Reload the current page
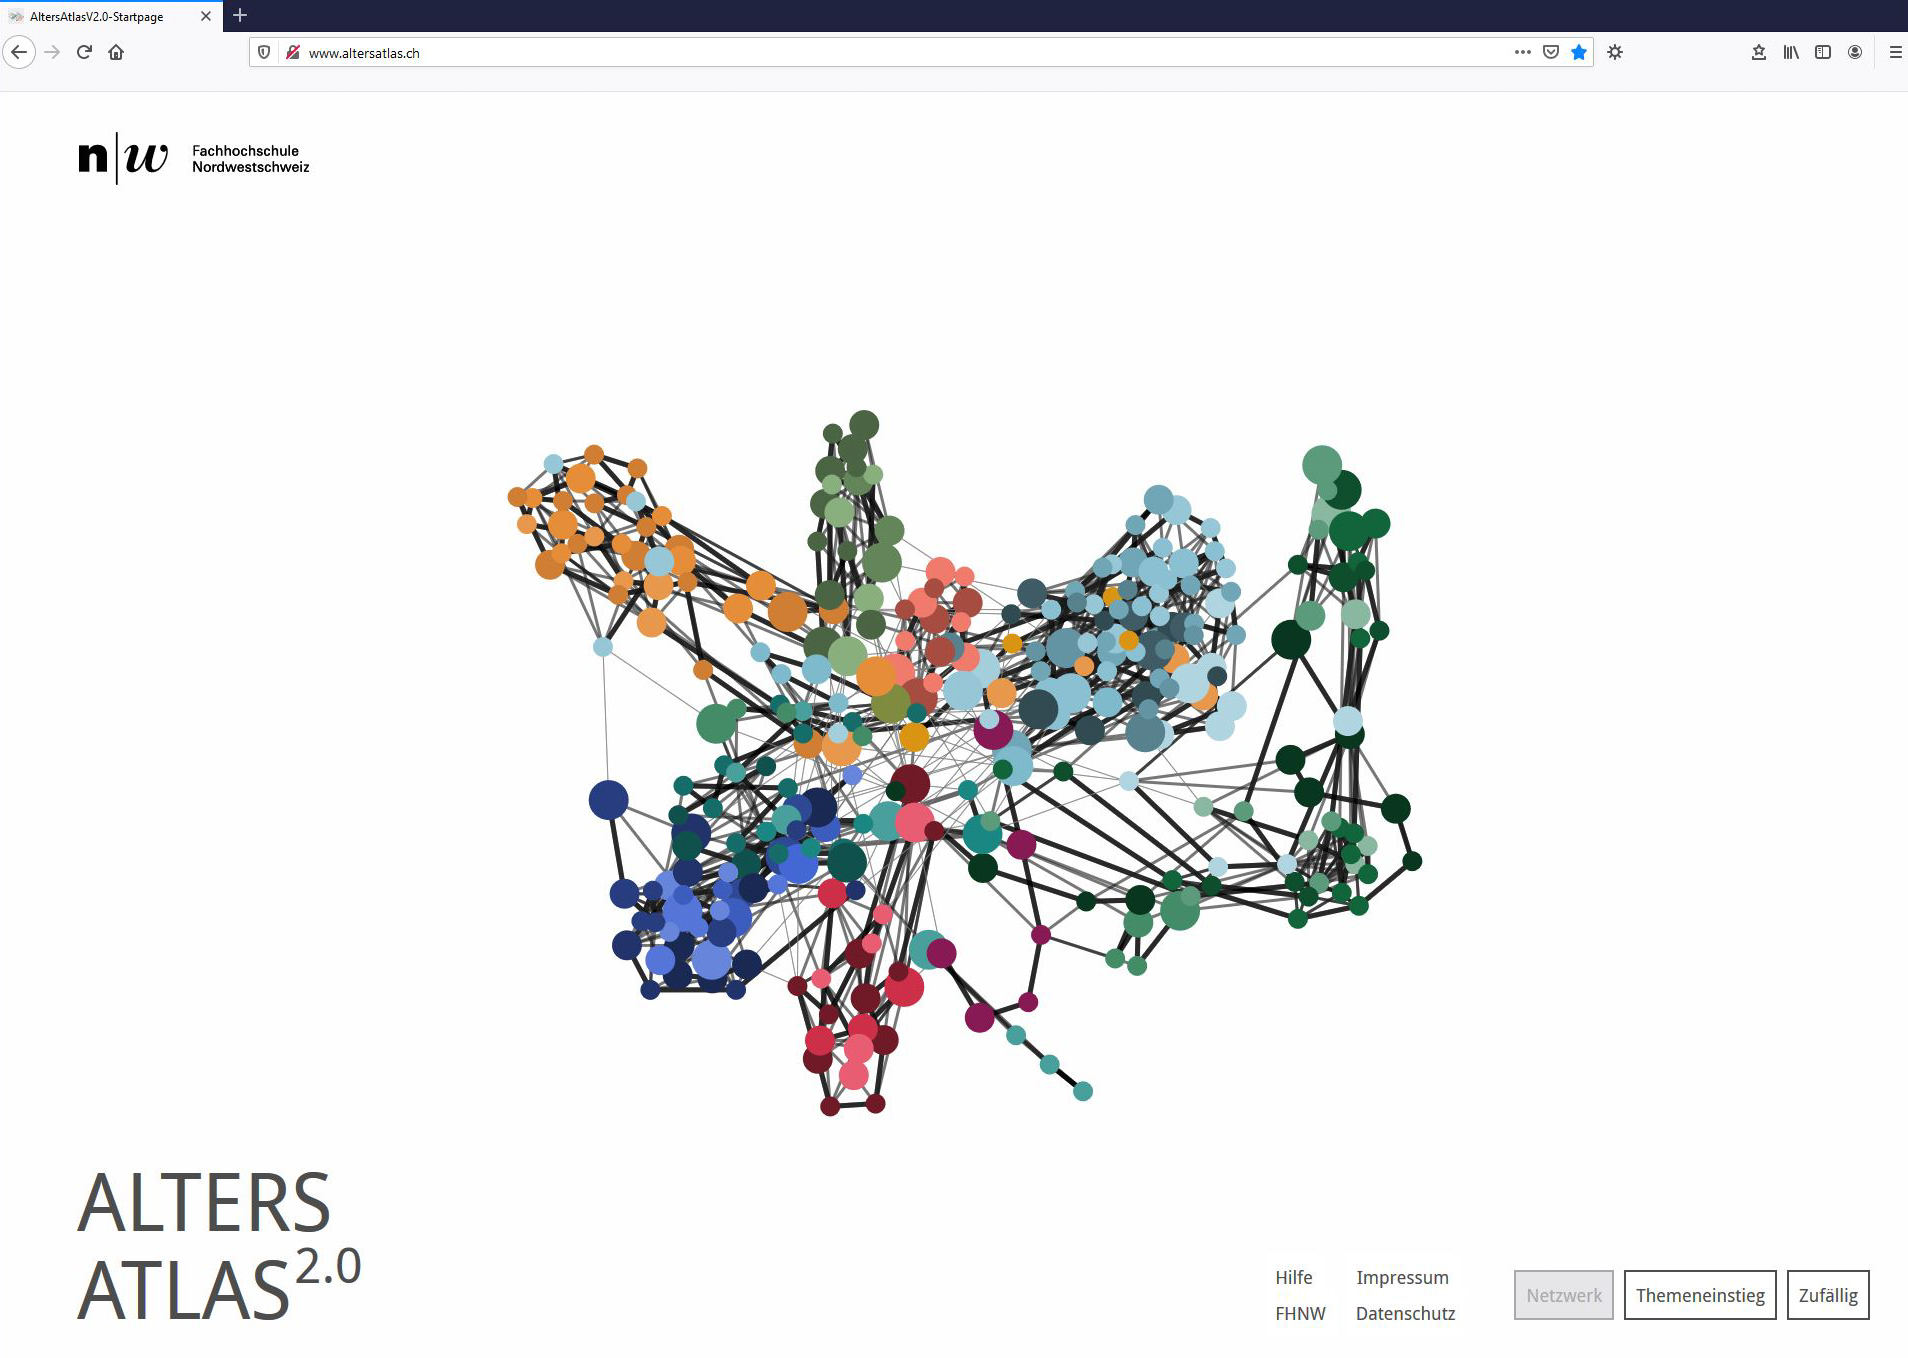The height and width of the screenshot is (1358, 1908). tap(84, 52)
